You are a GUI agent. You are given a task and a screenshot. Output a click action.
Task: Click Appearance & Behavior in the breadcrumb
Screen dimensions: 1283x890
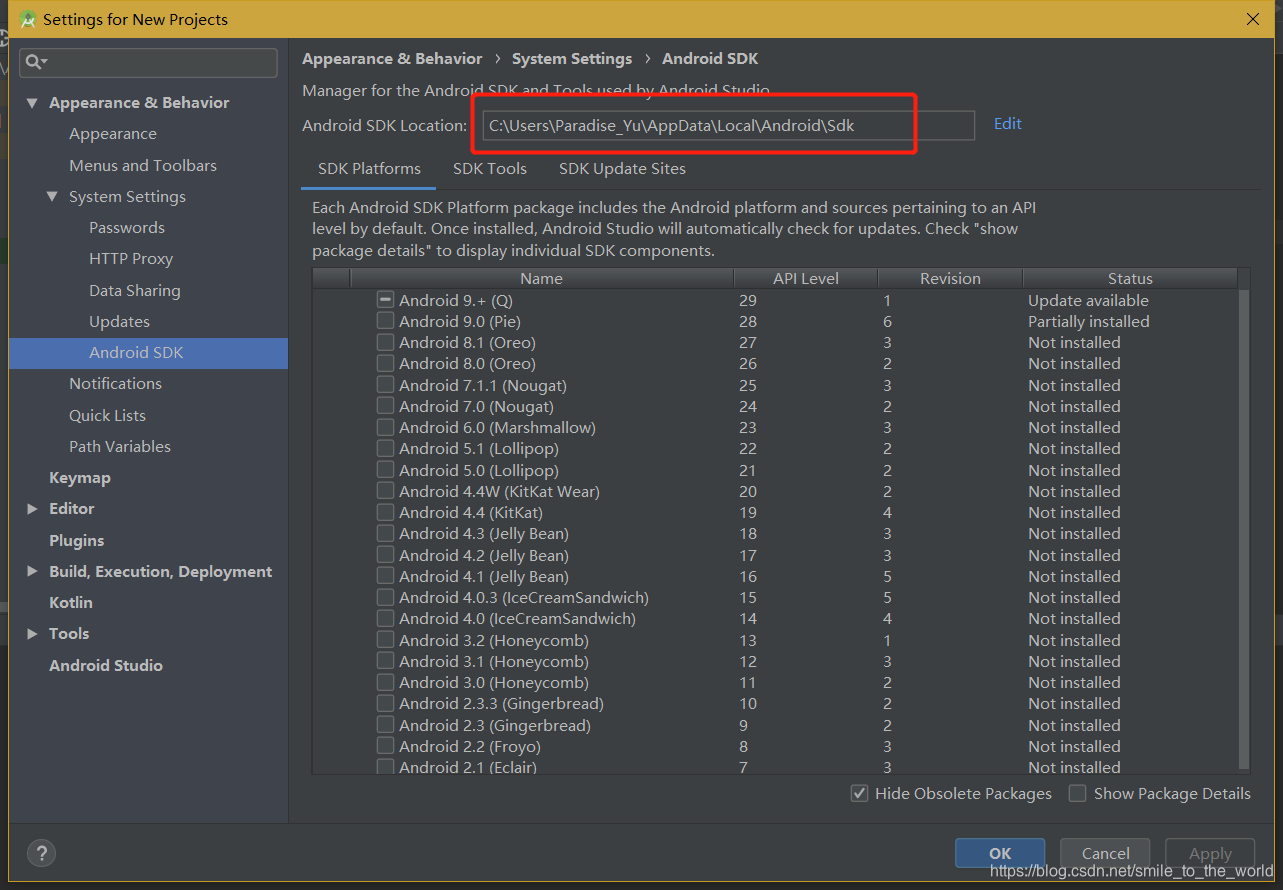point(392,59)
